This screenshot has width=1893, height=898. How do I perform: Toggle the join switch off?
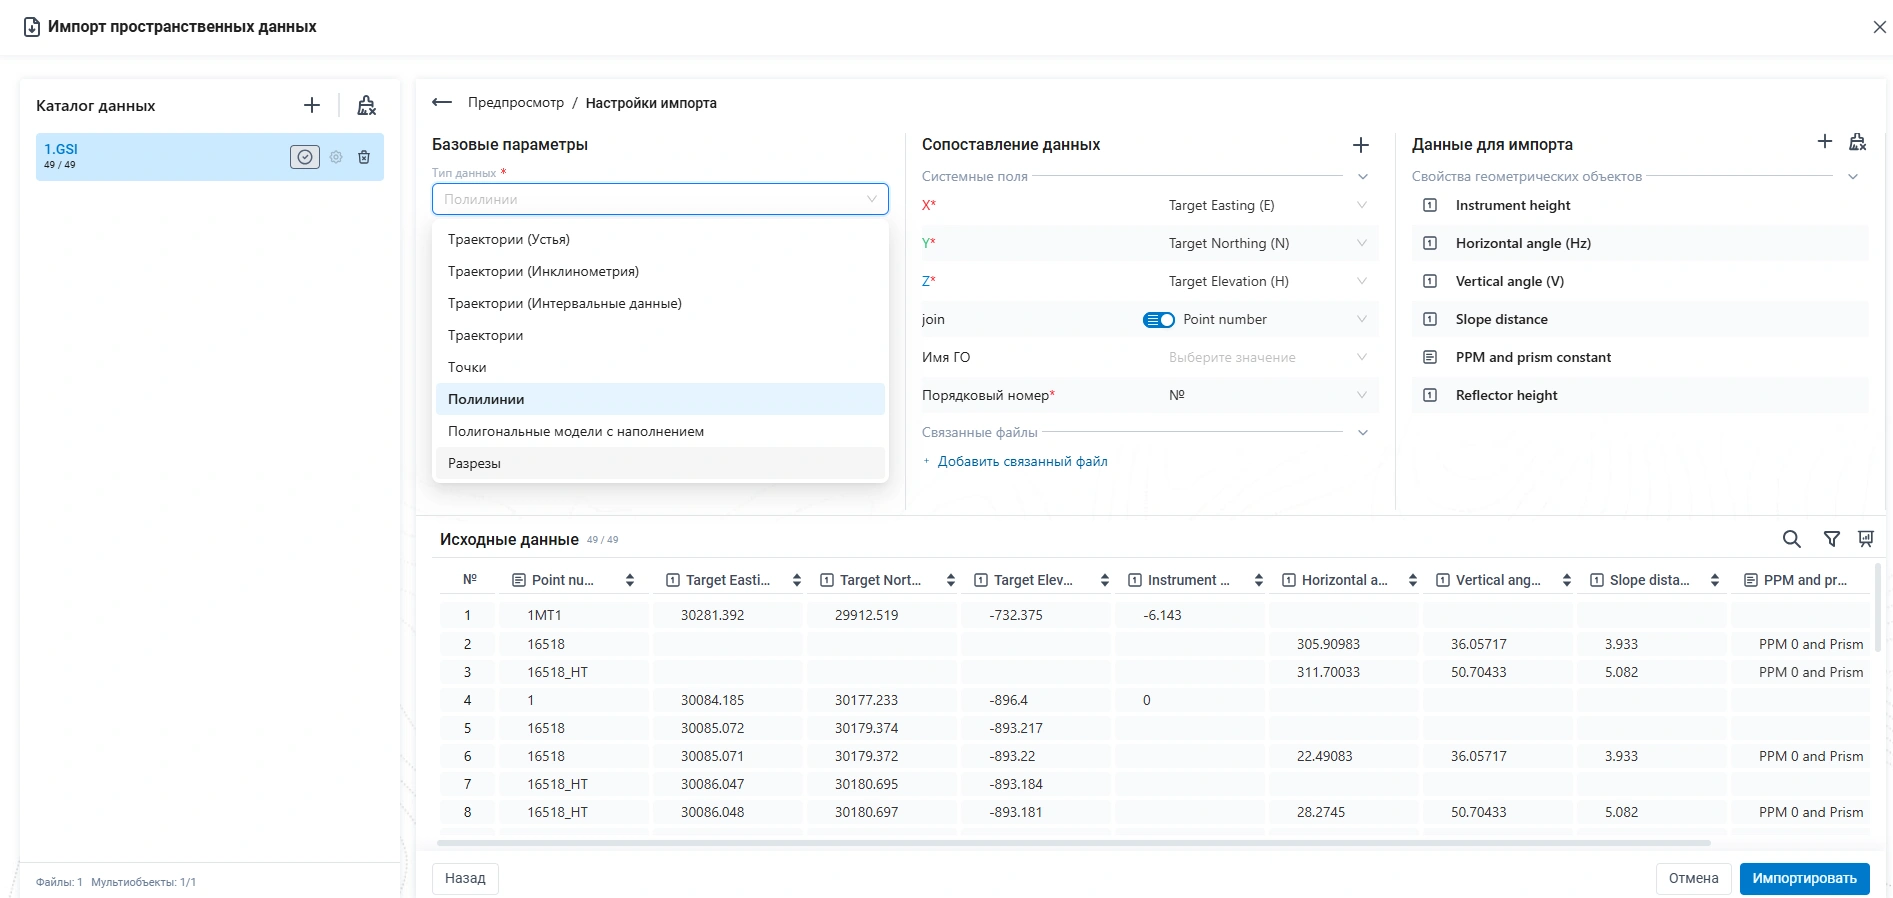point(1159,320)
